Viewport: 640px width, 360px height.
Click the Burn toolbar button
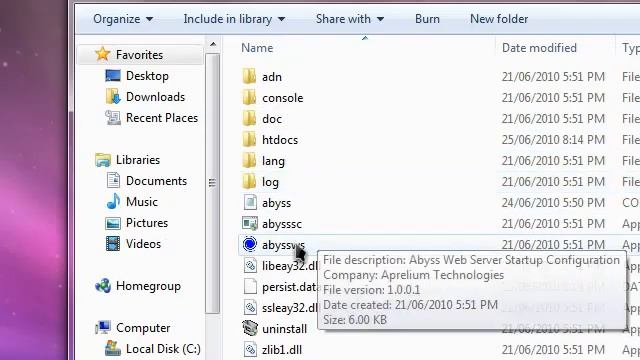[427, 19]
